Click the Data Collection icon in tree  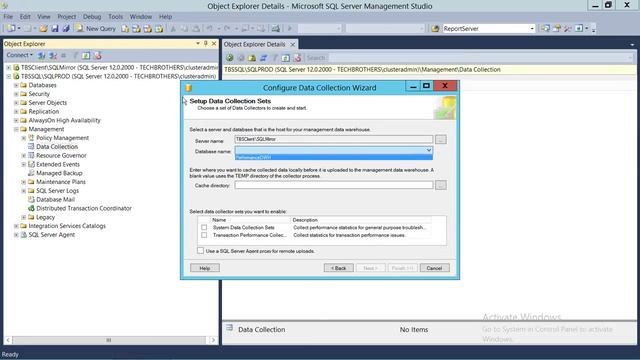pos(31,147)
